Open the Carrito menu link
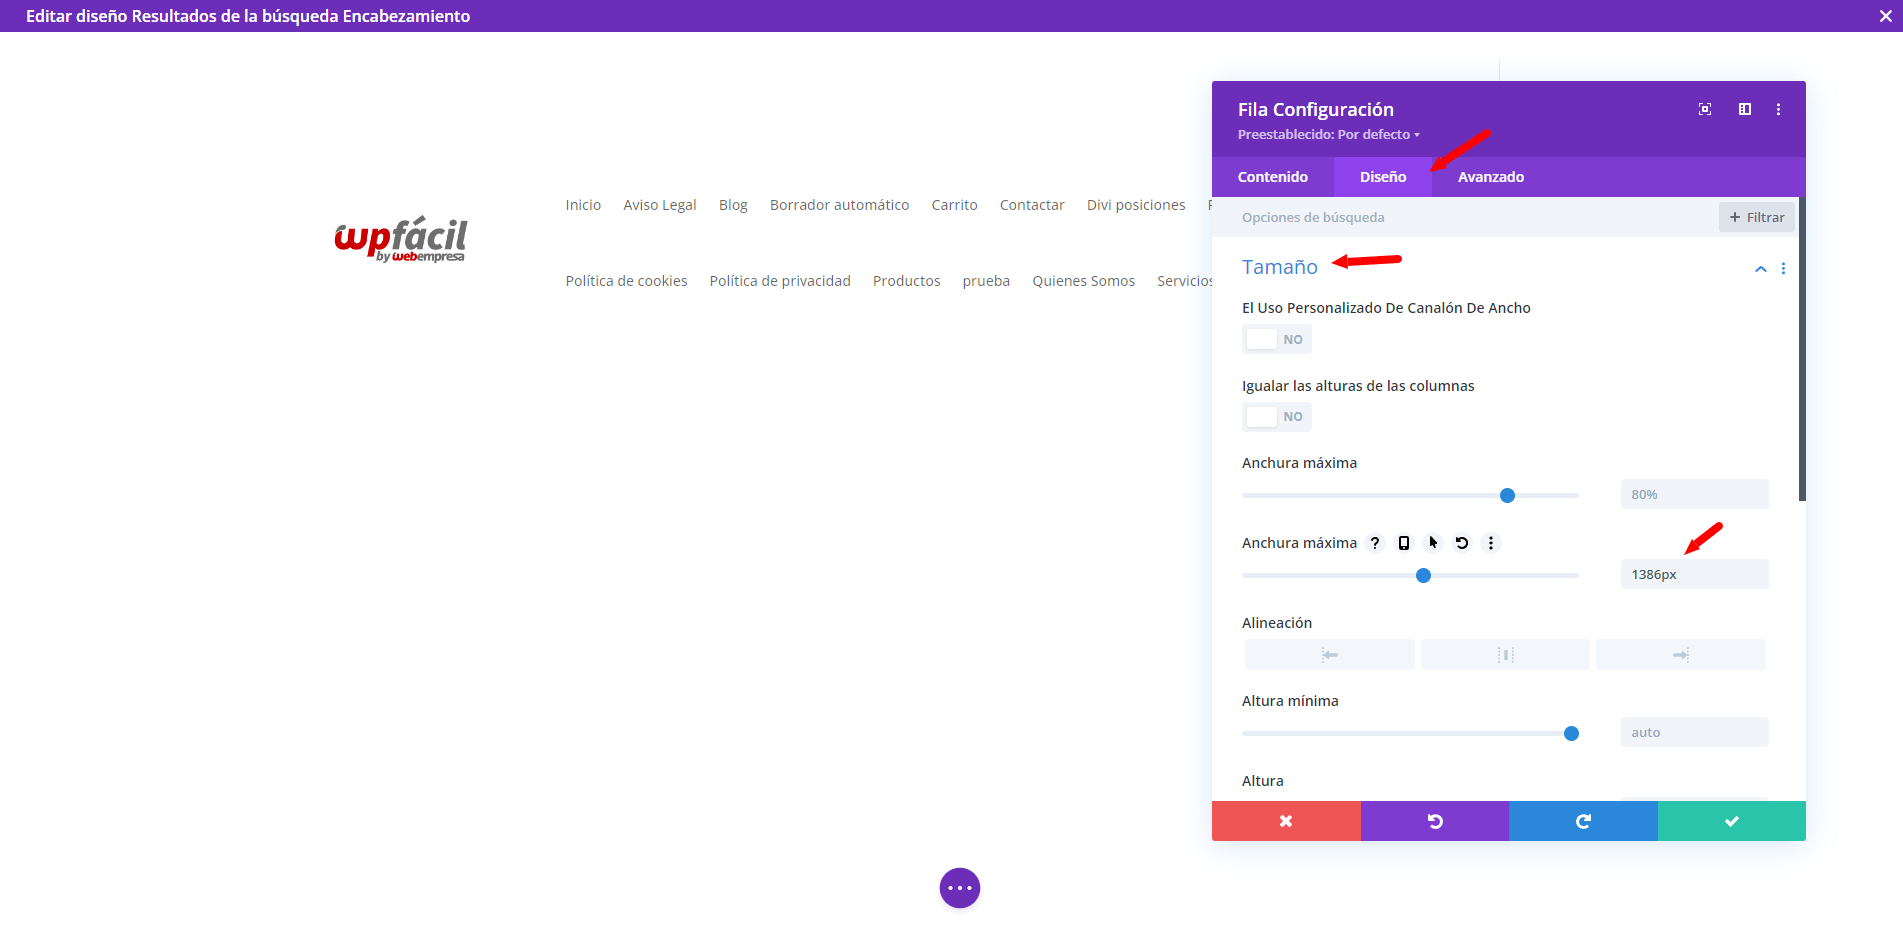This screenshot has width=1903, height=933. pyautogui.click(x=954, y=205)
